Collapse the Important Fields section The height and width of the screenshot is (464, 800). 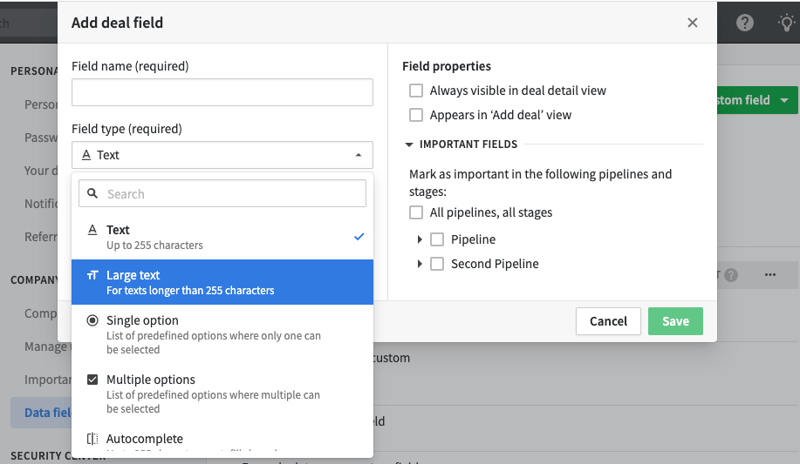(x=409, y=144)
